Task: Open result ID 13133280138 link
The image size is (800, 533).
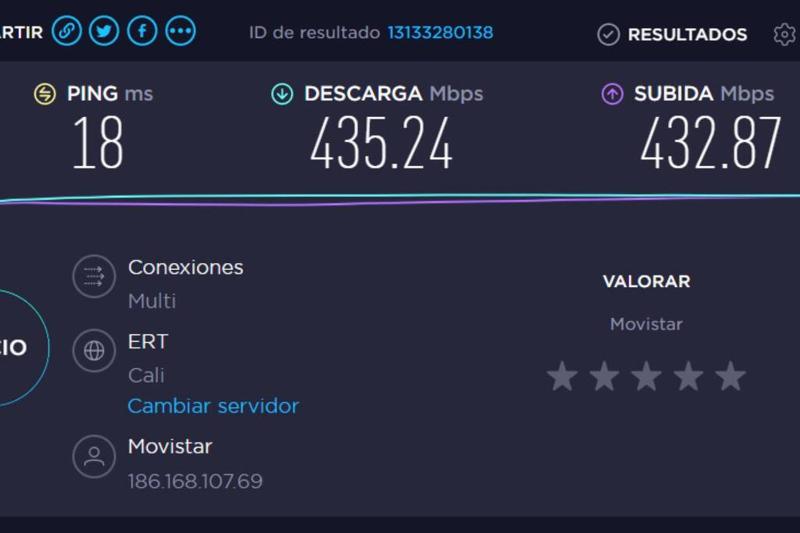Action: [440, 33]
